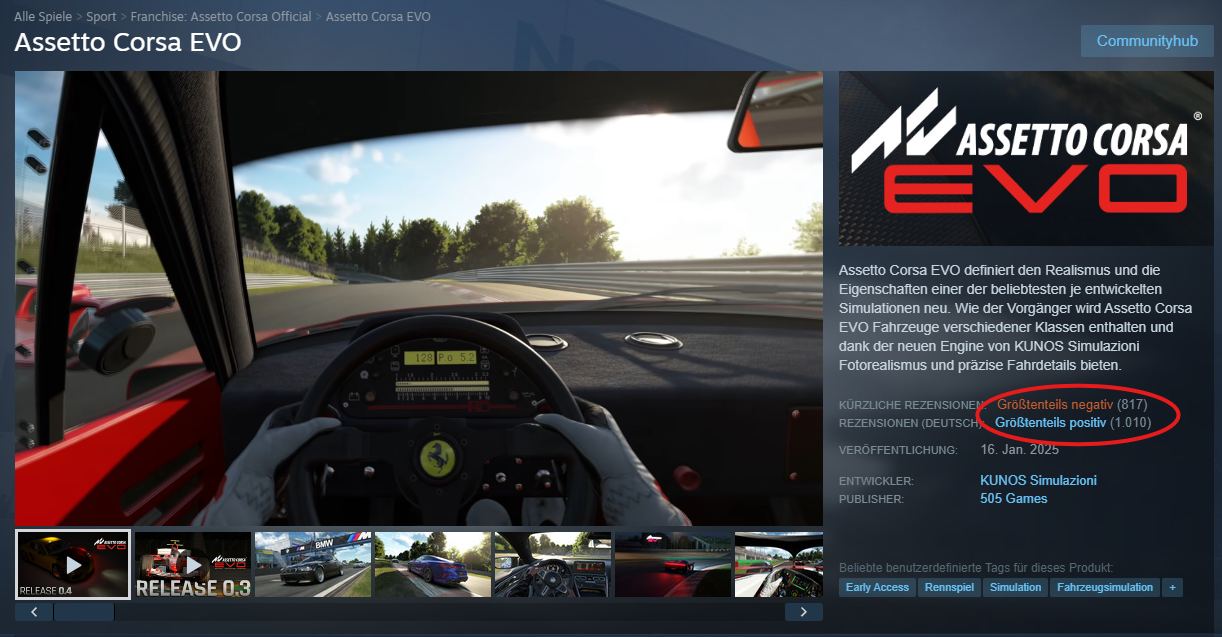Select the blue car sunset screenshot thumbnail
The width and height of the screenshot is (1222, 637).
point(433,565)
